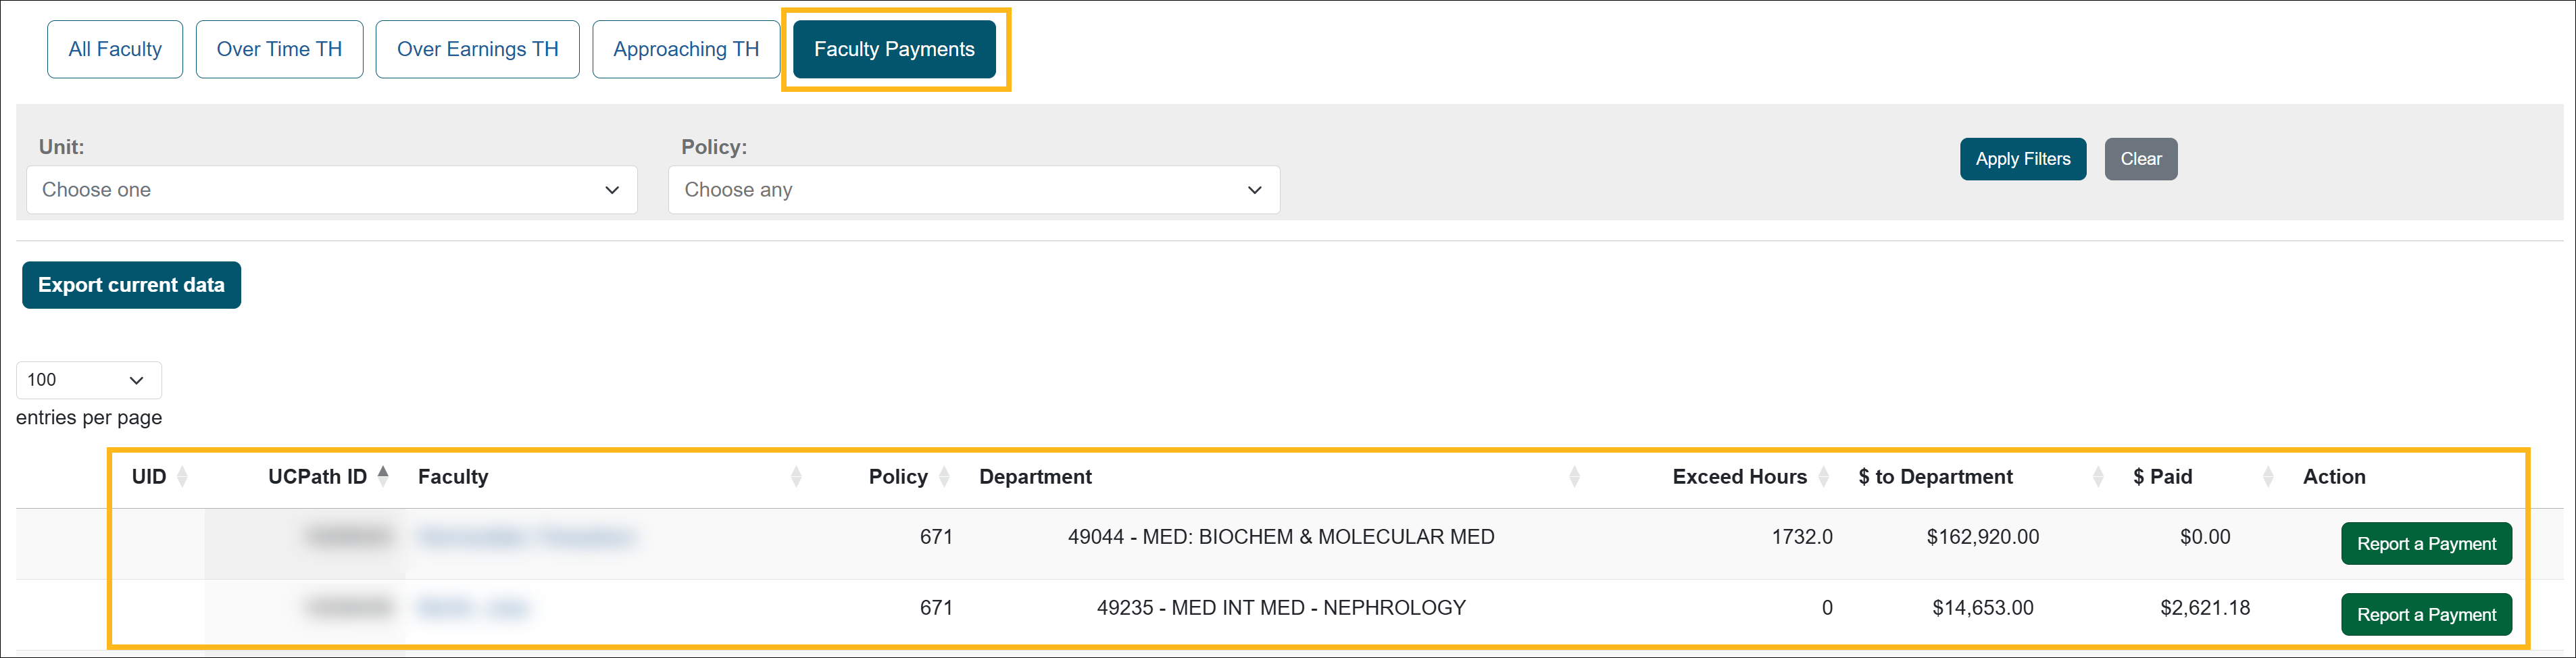This screenshot has width=2576, height=658.
Task: Go to Approaching TH tab
Action: point(686,49)
